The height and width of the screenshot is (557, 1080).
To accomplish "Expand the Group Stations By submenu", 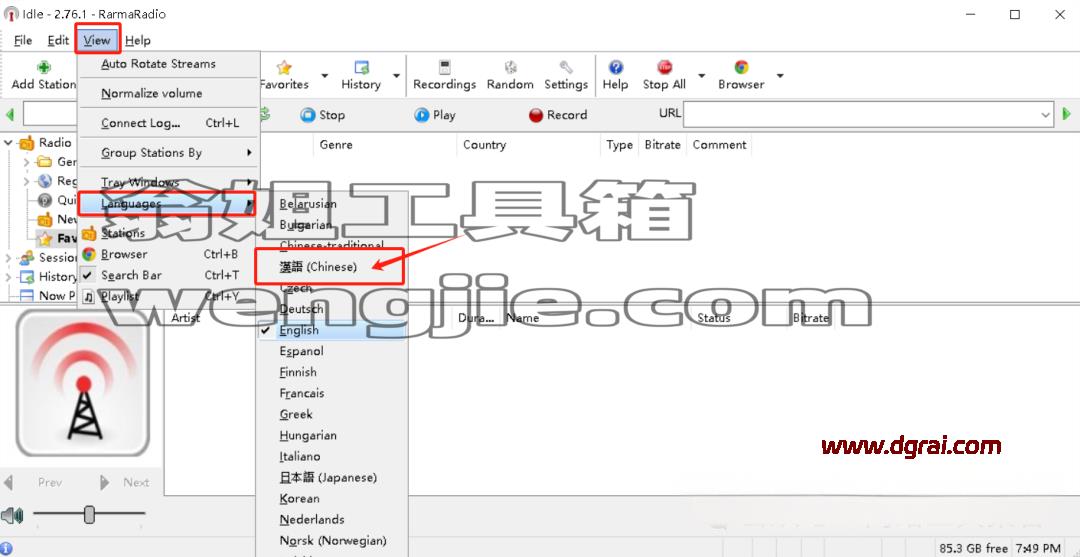I will click(169, 153).
